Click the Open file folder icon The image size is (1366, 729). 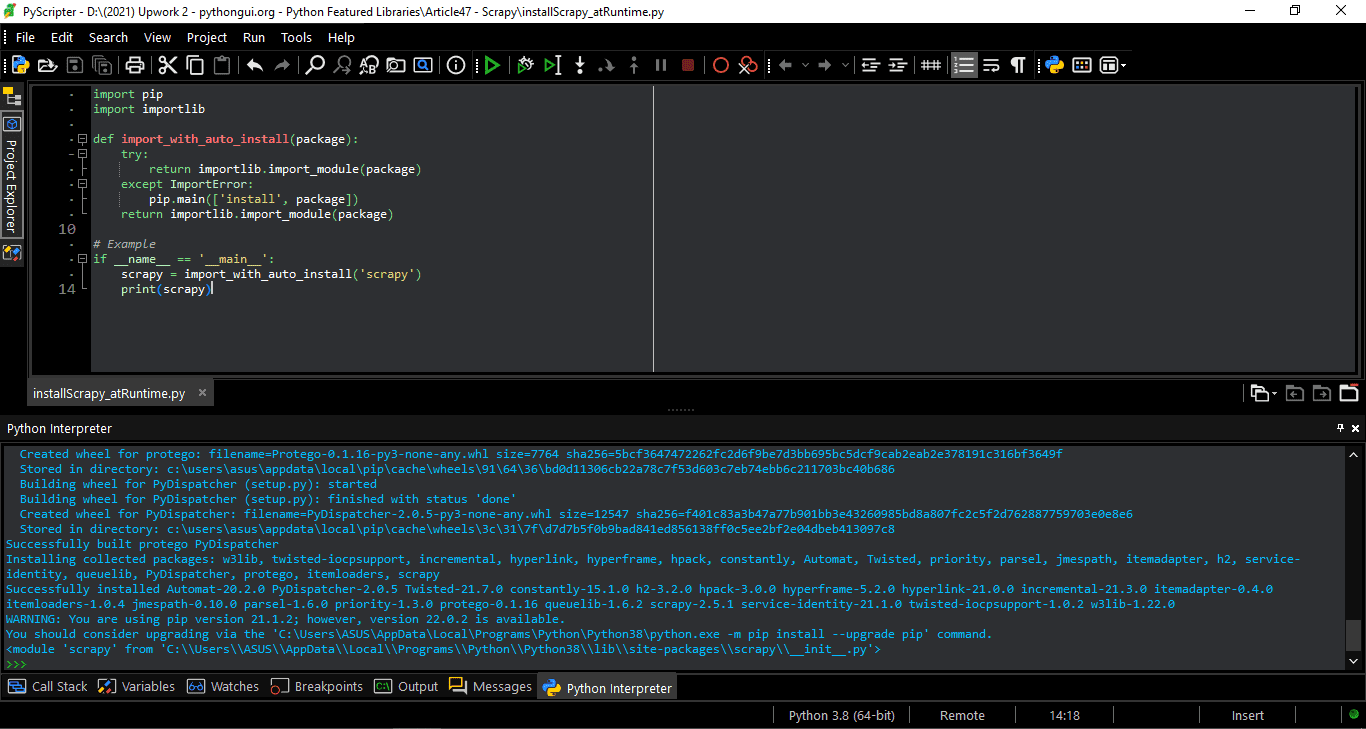[47, 65]
